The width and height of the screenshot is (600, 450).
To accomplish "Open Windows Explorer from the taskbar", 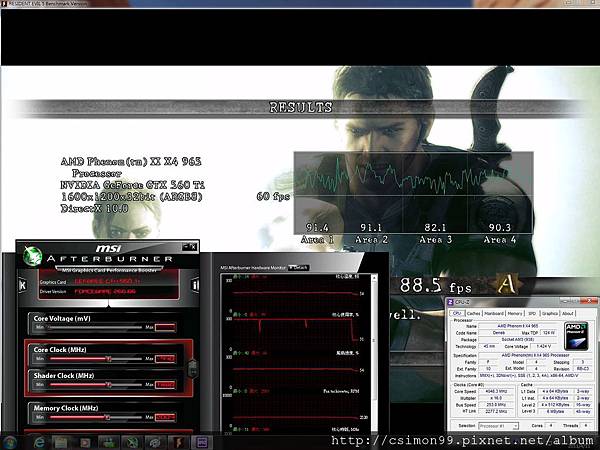I will pos(60,443).
